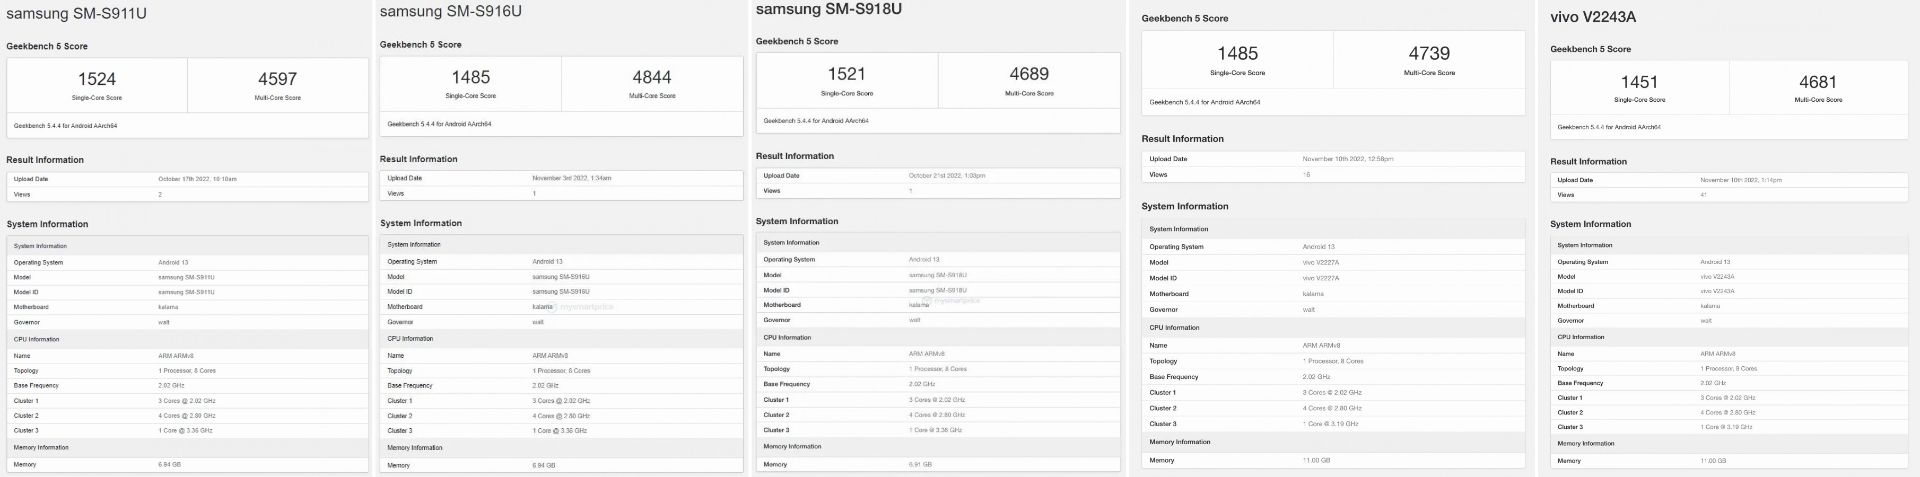Click 'Geekbench 5.4.4 for Android AArch64' in vivo V2243A panel
This screenshot has width=1920, height=477.
click(x=1609, y=128)
